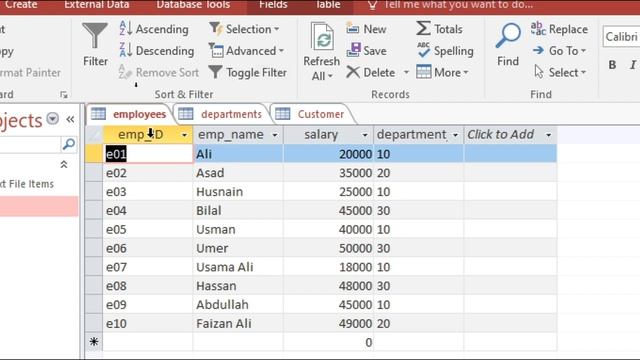
Task: Click the Filter funnel icon
Action: click(x=95, y=36)
